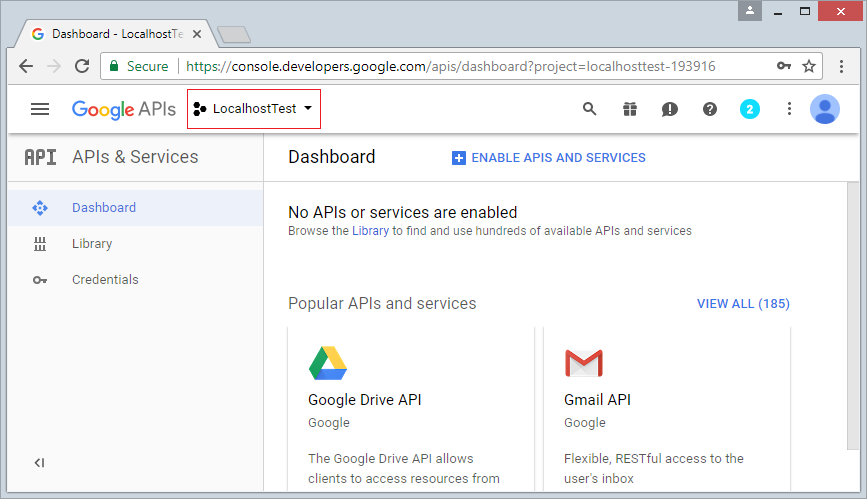Click the Google APIs logo

click(x=124, y=109)
